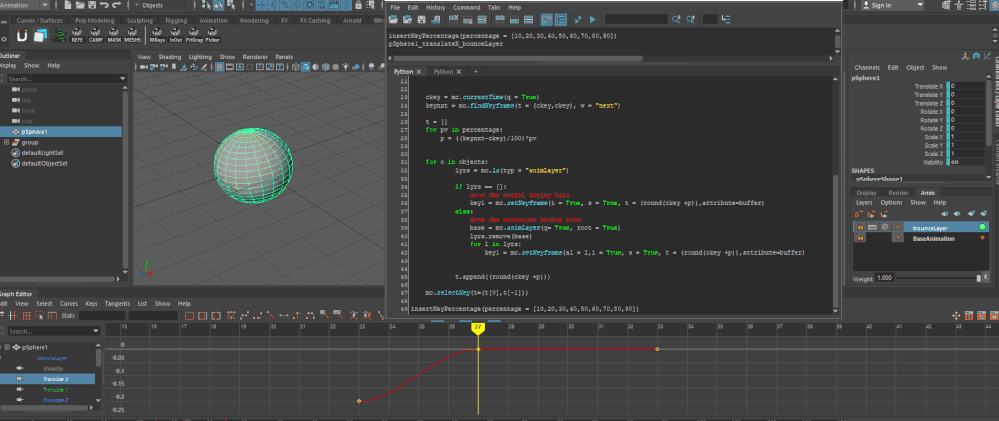Screen dimensions: 999x421
Task: Toggle Show Both panes icon in Script Editor
Action: [529, 19]
